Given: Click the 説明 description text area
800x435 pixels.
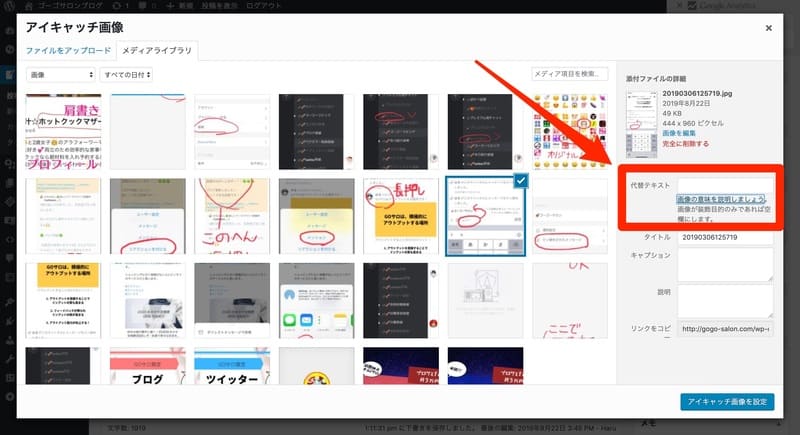Looking at the screenshot, I should coord(724,303).
